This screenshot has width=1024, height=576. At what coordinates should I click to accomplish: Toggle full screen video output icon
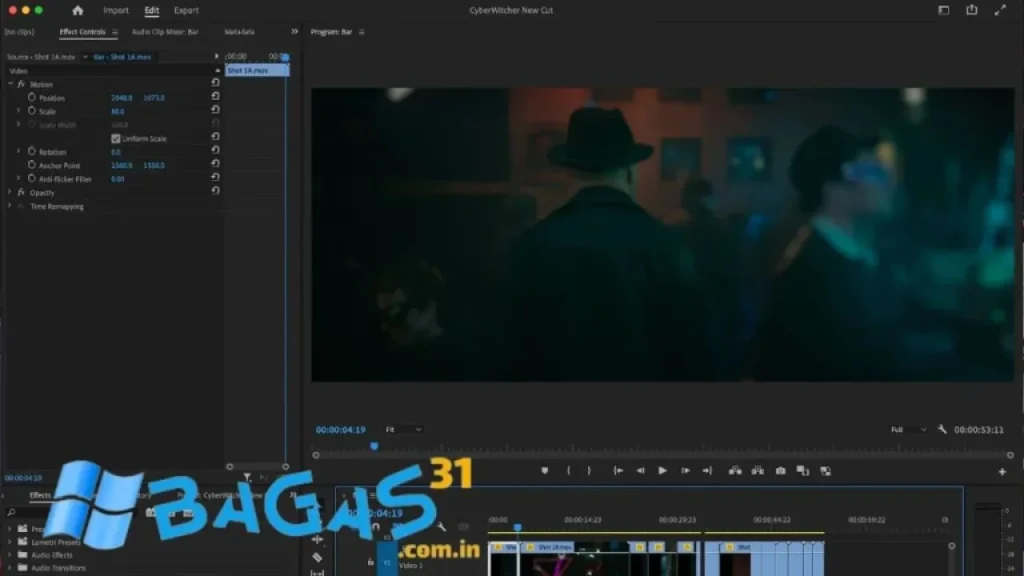click(1000, 10)
